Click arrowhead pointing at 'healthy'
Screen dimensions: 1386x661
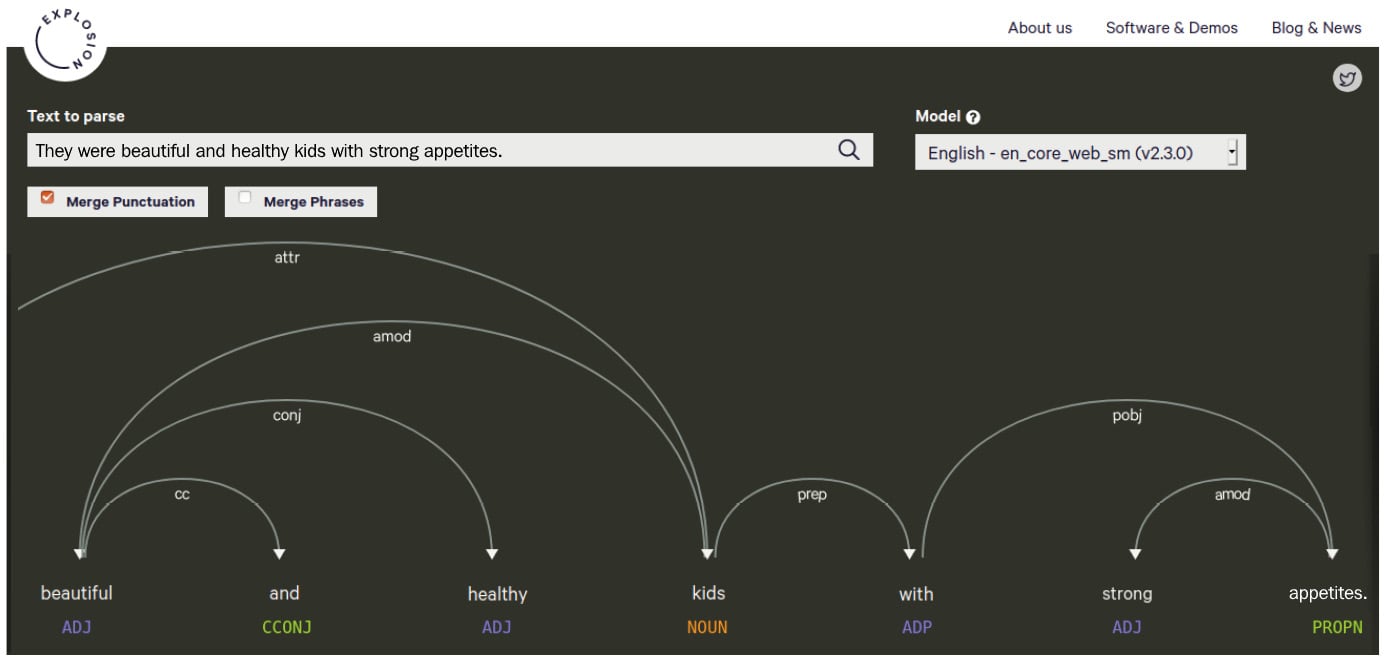492,554
